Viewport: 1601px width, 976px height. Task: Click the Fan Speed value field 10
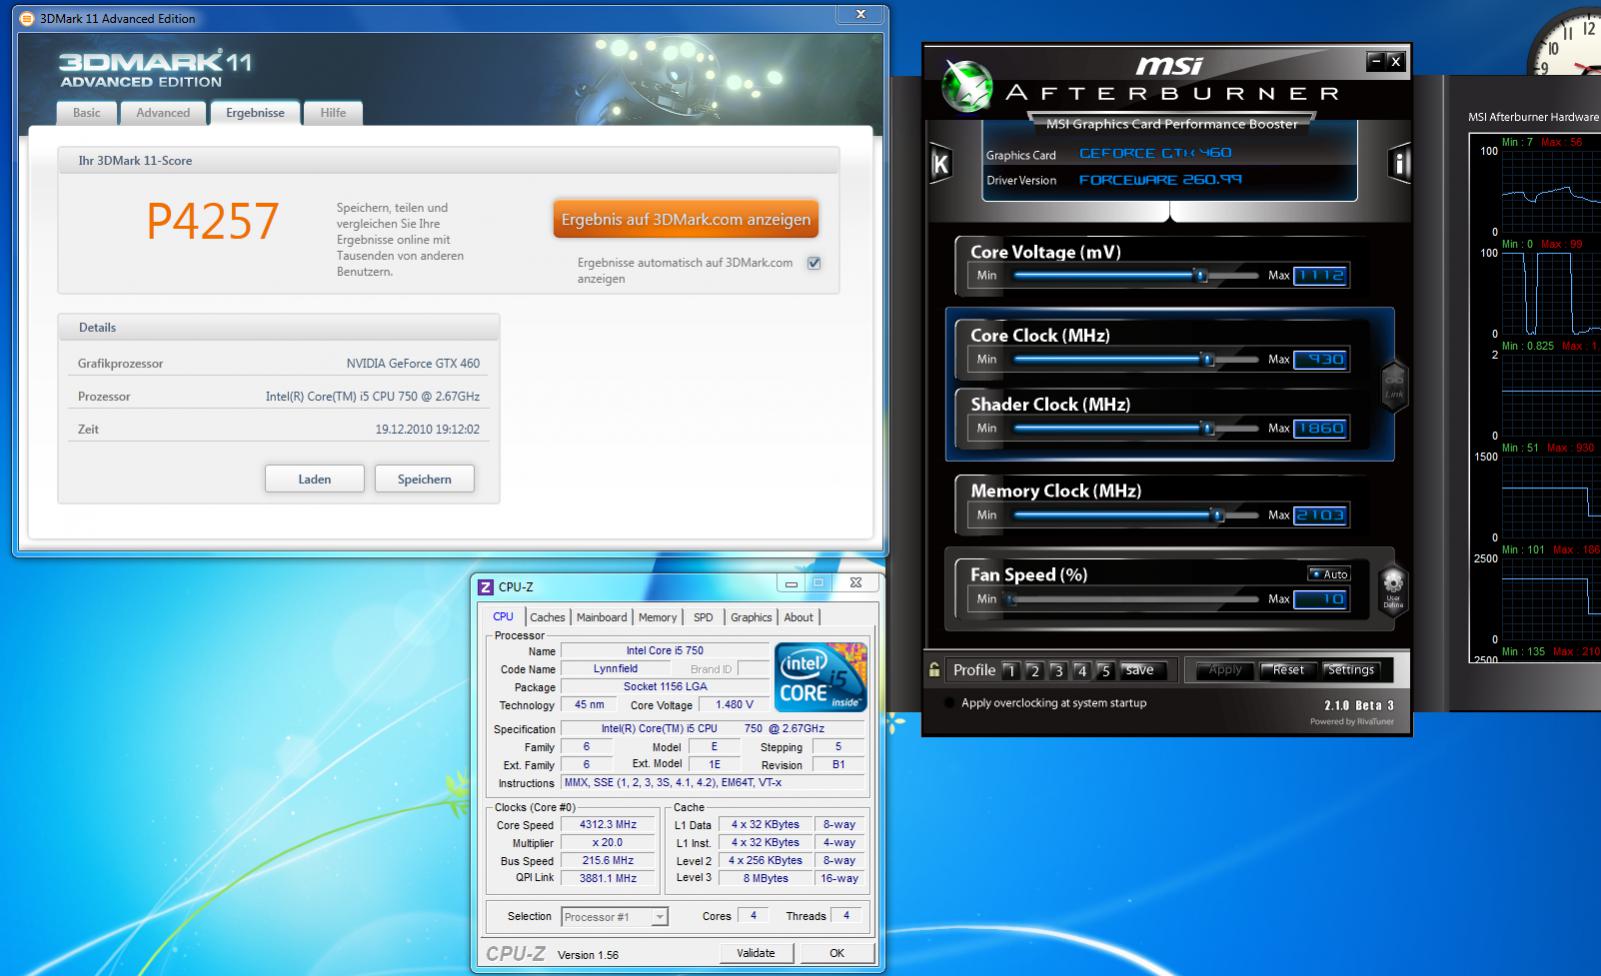point(1320,599)
